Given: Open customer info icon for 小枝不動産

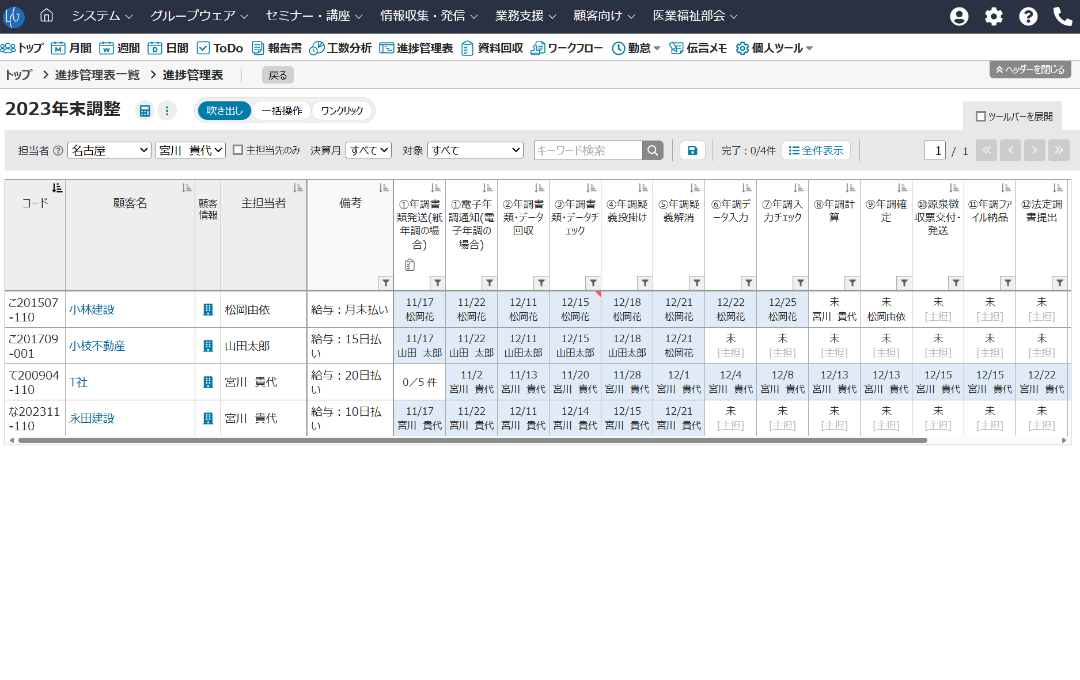Looking at the screenshot, I should [208, 346].
